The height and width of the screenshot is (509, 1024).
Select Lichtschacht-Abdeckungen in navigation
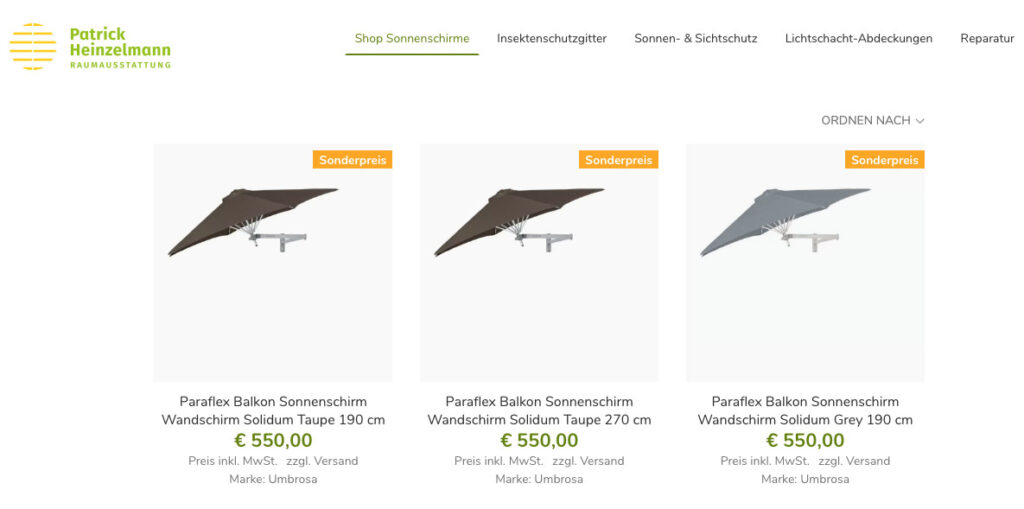pos(859,39)
